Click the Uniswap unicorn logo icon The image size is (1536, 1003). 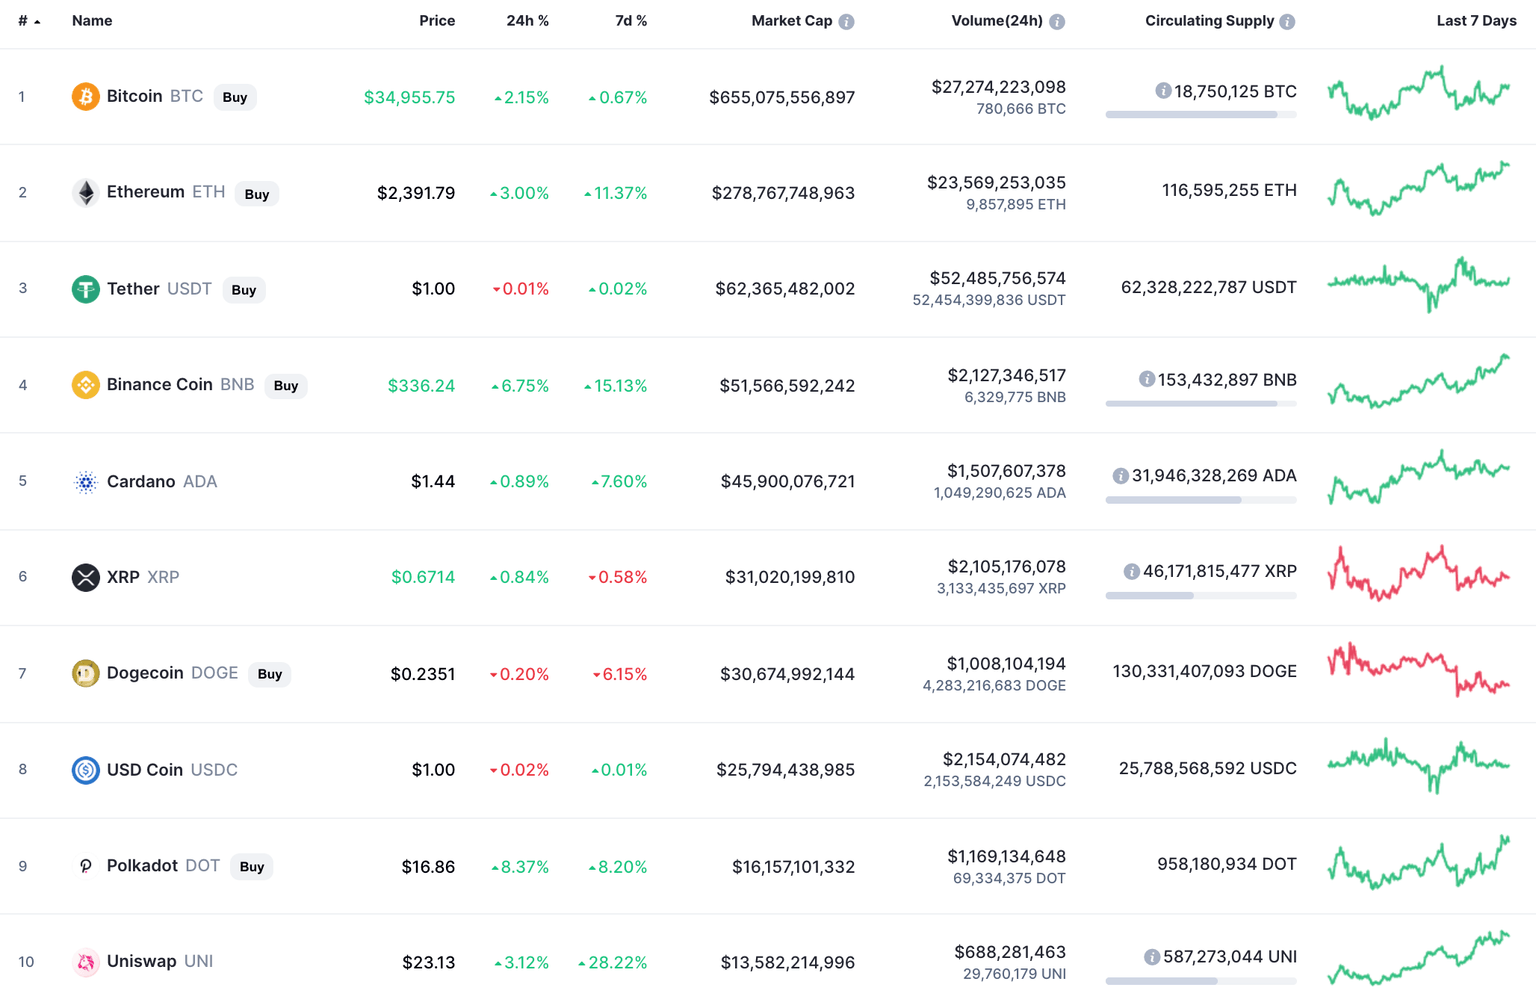pyautogui.click(x=86, y=962)
